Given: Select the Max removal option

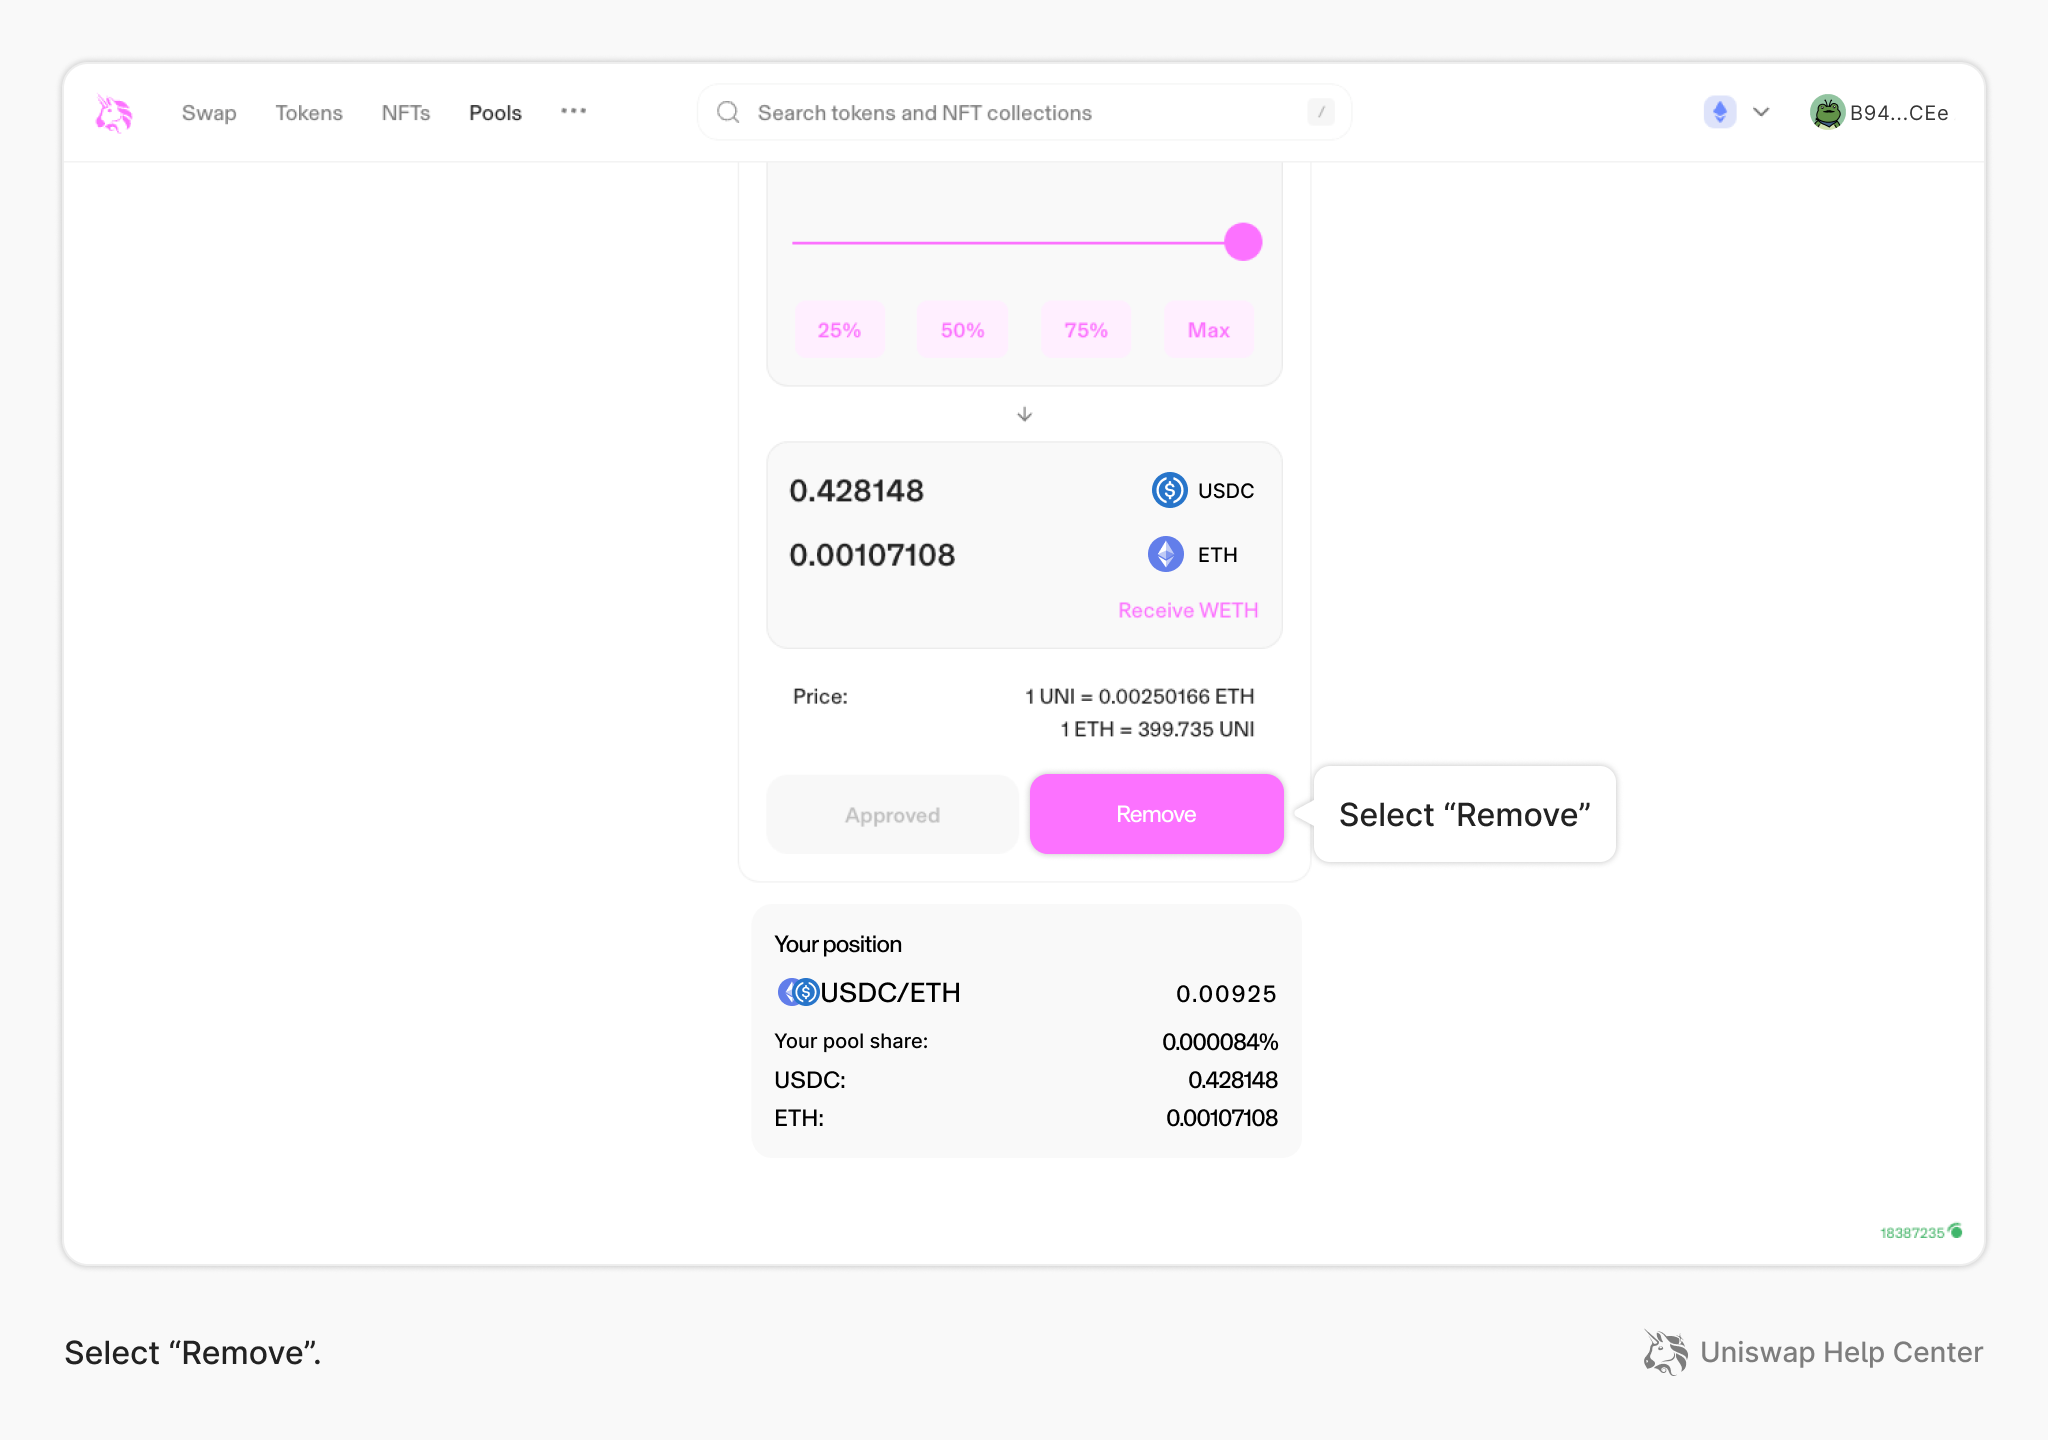Looking at the screenshot, I should (x=1208, y=329).
